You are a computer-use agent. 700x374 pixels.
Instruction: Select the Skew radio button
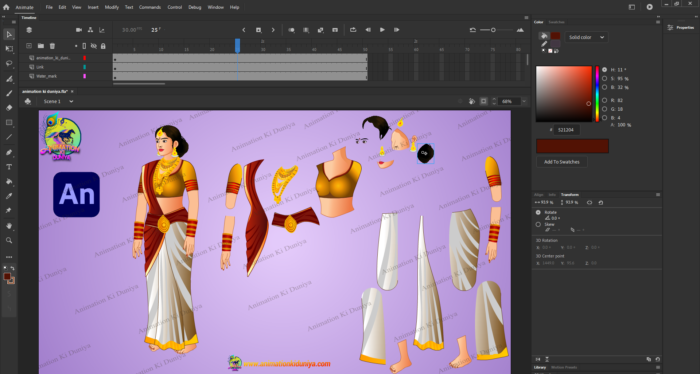point(538,224)
